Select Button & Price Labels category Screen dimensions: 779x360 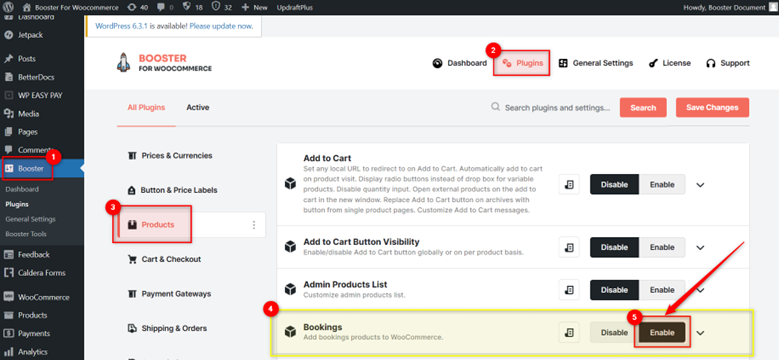click(172, 190)
